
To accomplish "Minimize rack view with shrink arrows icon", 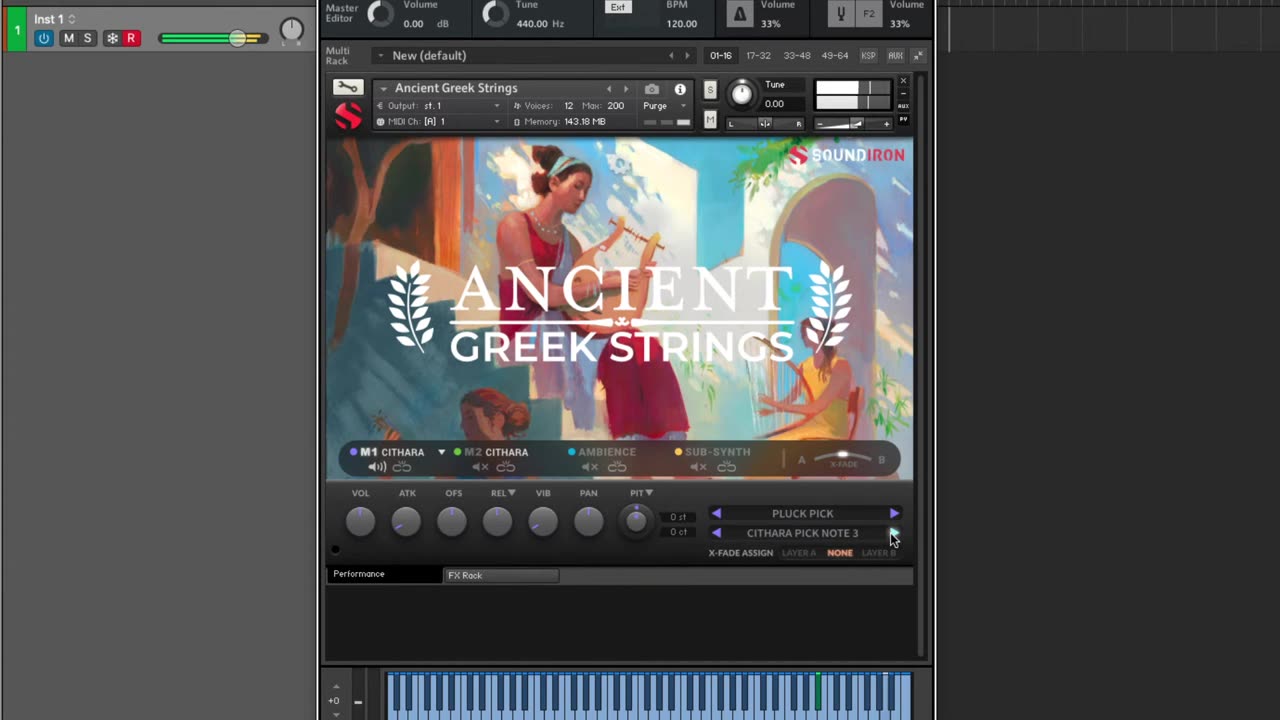I will pos(918,56).
